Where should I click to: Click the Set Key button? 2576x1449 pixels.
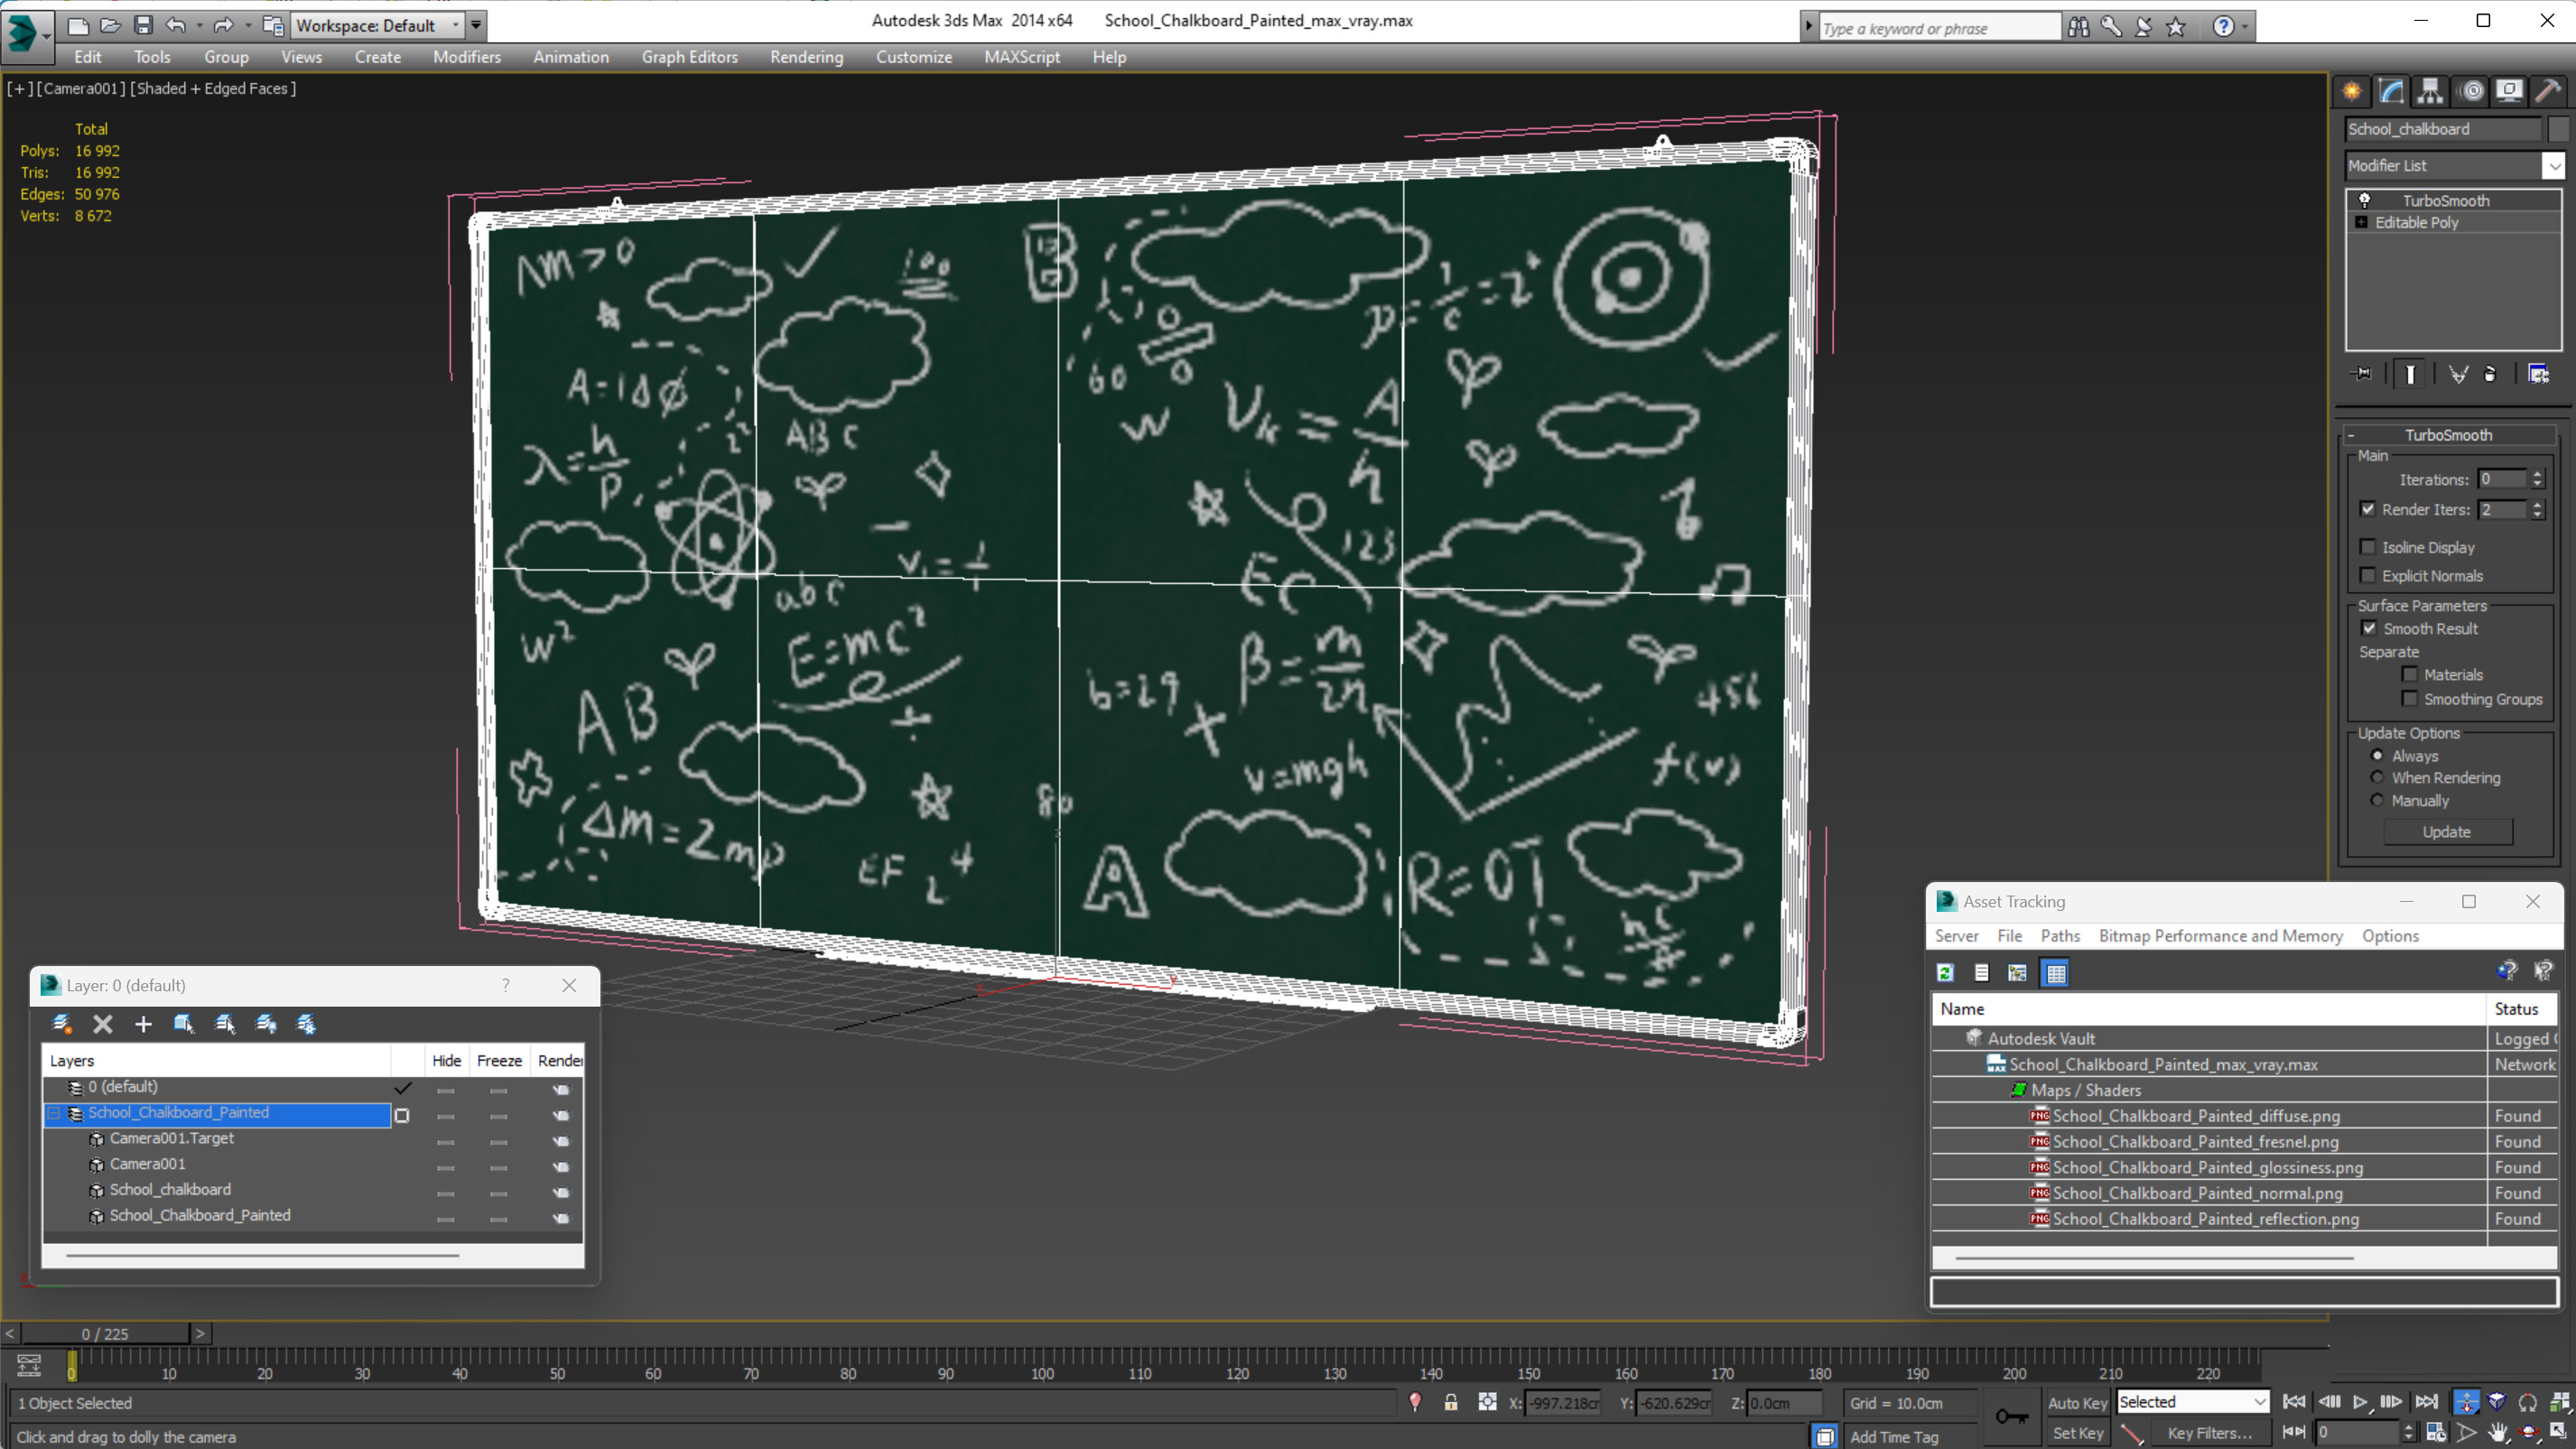(2077, 1432)
